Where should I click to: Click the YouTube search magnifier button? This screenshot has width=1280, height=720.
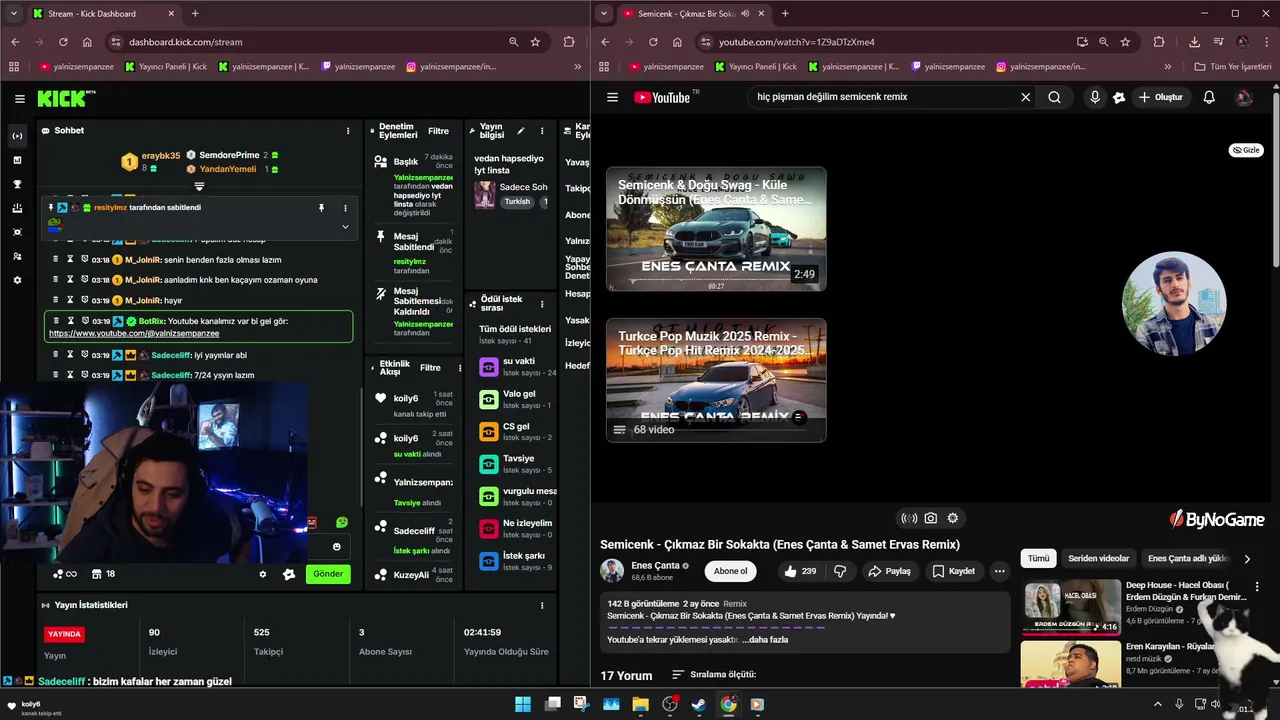point(1054,98)
